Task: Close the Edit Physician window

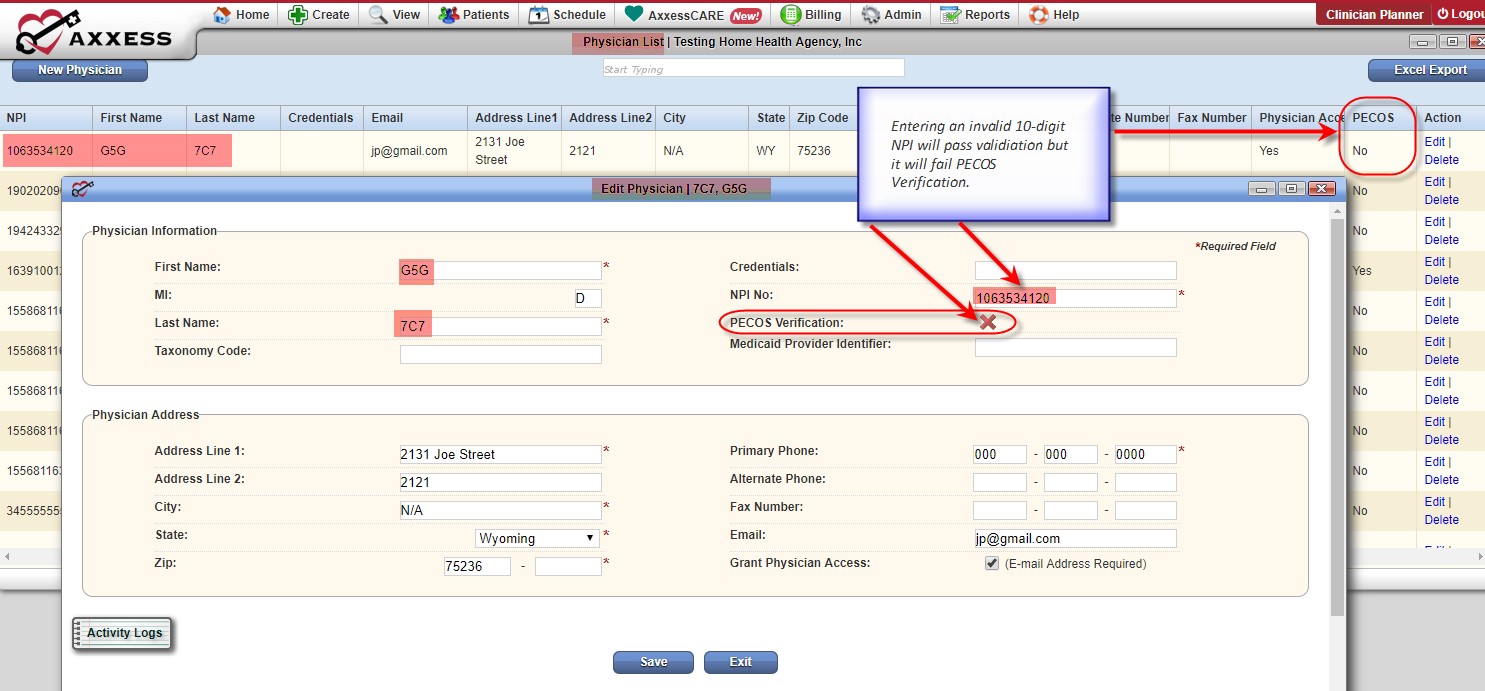Action: click(1322, 189)
